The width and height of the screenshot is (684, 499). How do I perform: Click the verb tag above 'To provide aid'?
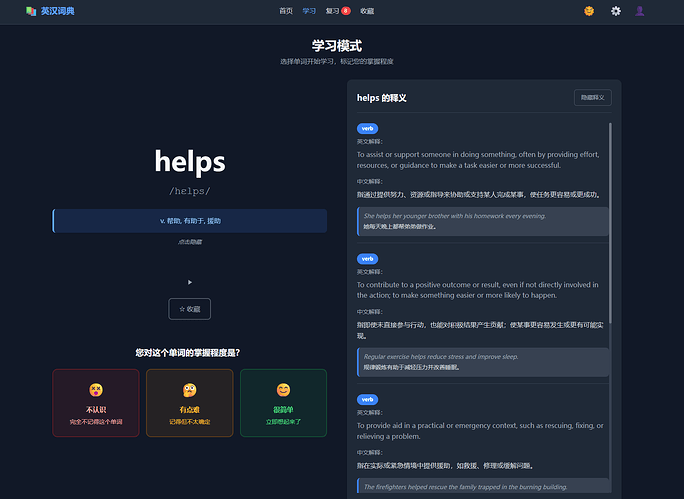tap(367, 400)
